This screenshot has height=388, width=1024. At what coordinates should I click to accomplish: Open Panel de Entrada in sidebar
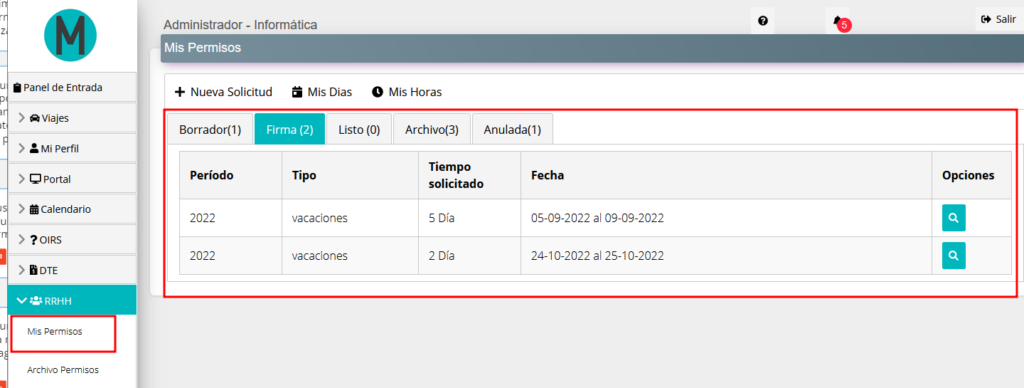[72, 87]
